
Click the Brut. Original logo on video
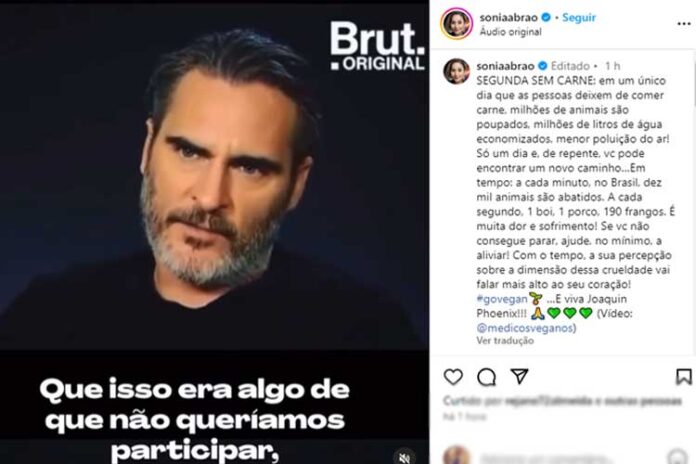click(378, 46)
